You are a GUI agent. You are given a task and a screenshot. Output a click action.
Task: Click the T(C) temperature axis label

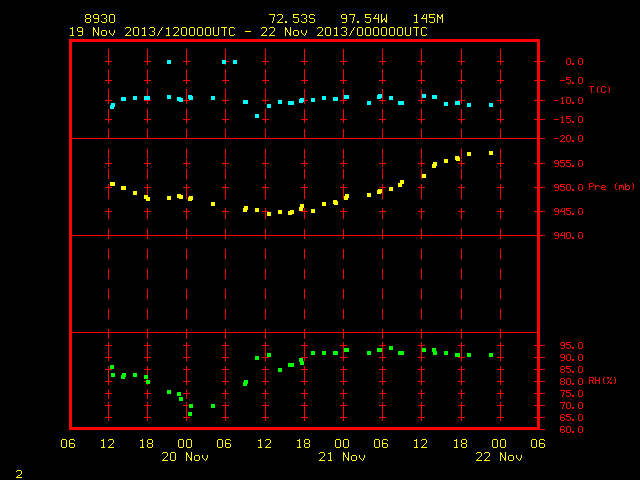point(600,89)
